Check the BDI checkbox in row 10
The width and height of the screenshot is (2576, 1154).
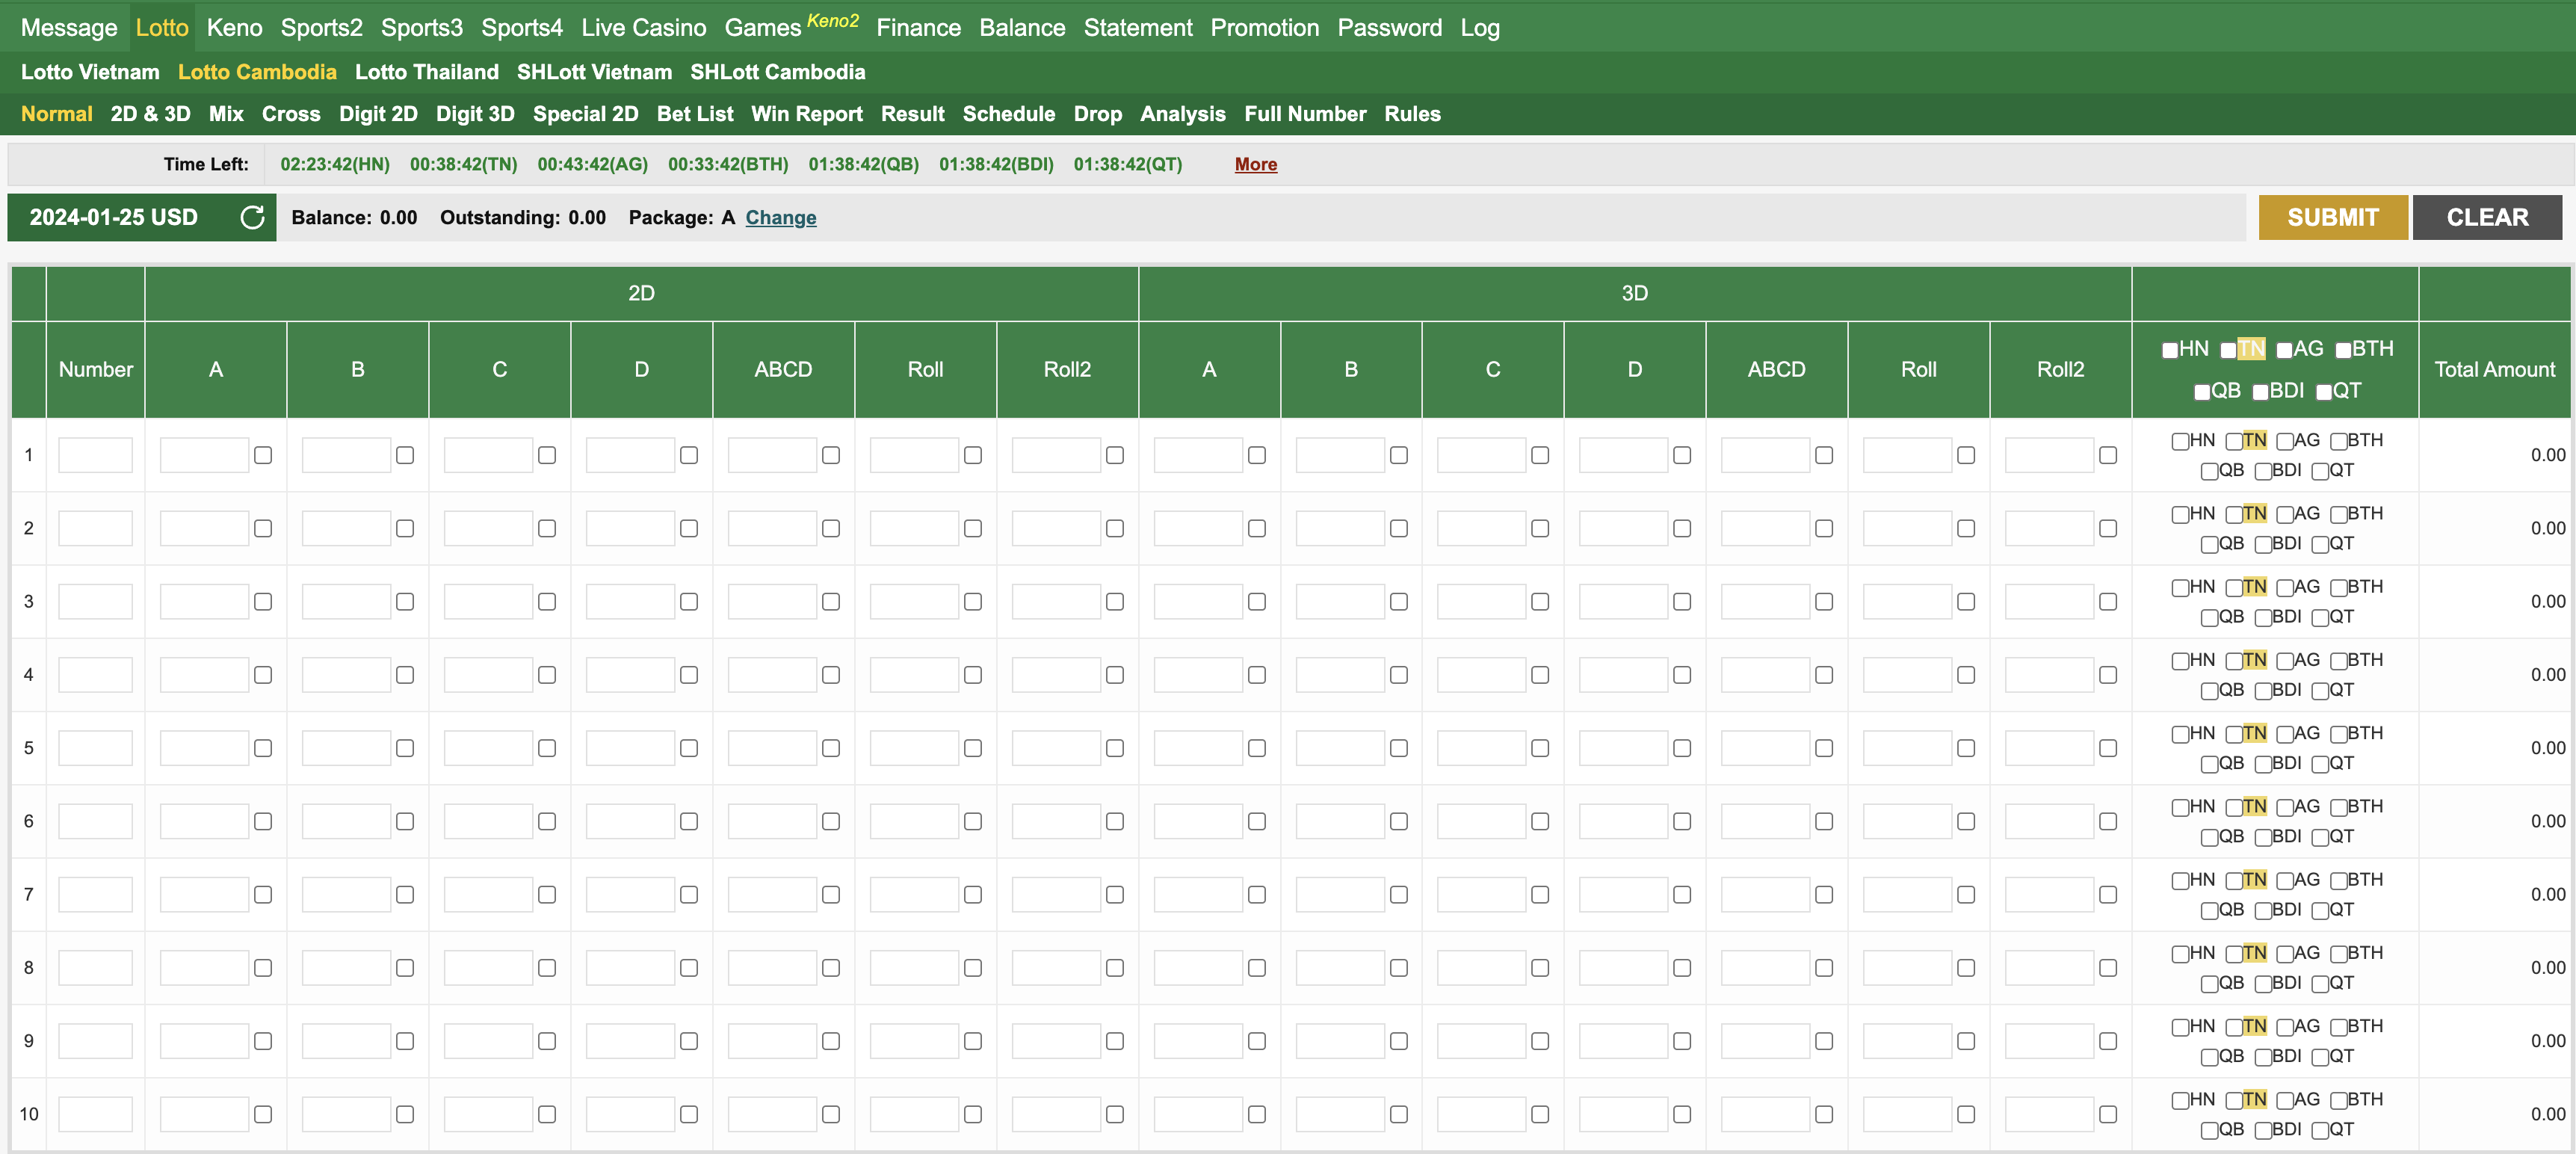(2263, 1131)
